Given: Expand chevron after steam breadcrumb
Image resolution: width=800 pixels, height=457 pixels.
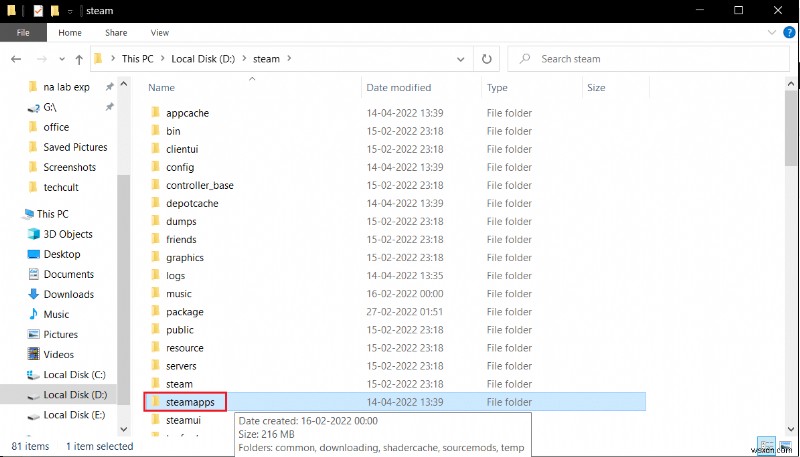Looking at the screenshot, I should pyautogui.click(x=289, y=59).
